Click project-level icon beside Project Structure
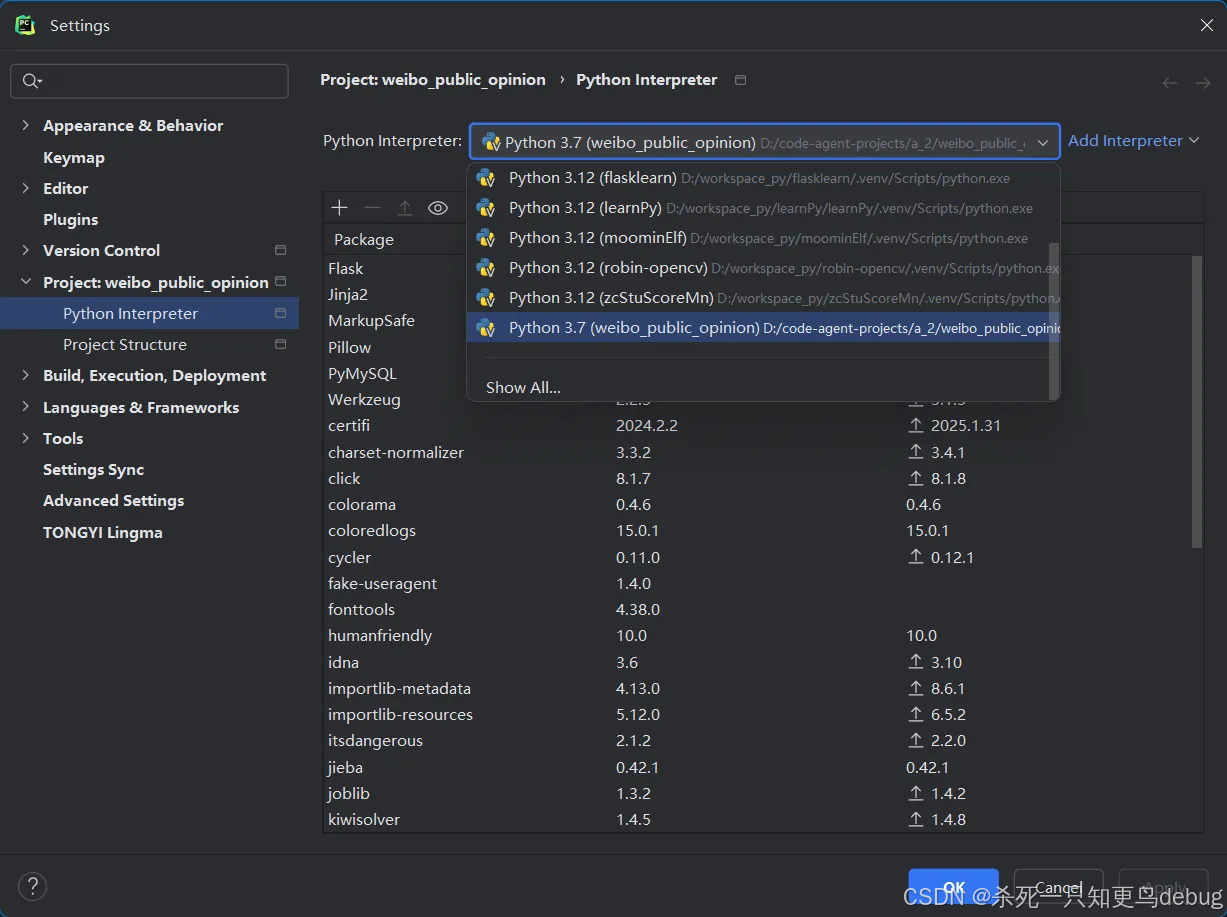 click(280, 344)
